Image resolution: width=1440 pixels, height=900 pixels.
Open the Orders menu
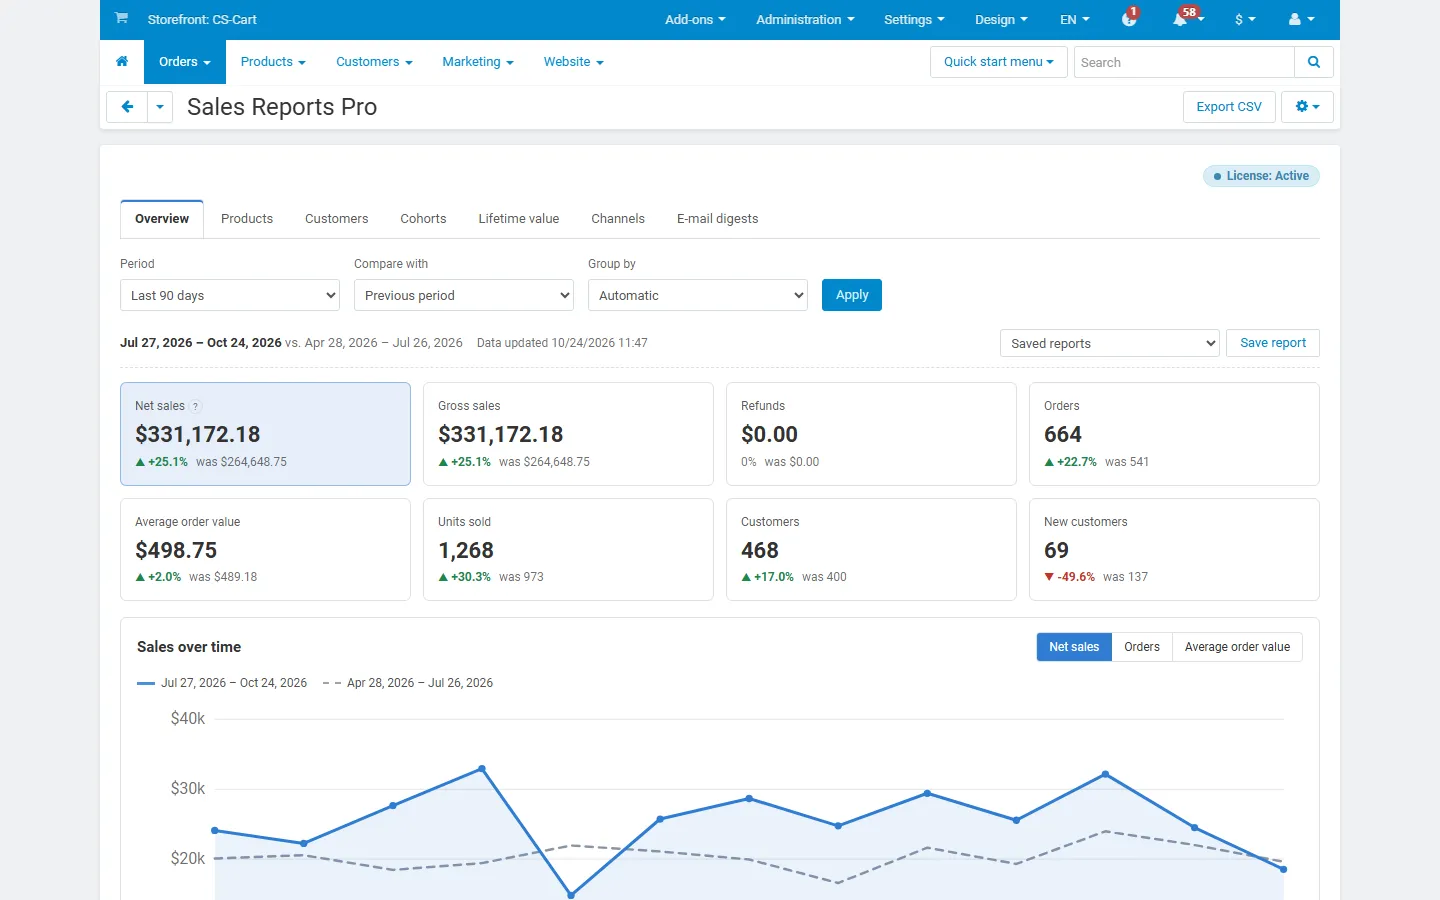click(185, 62)
